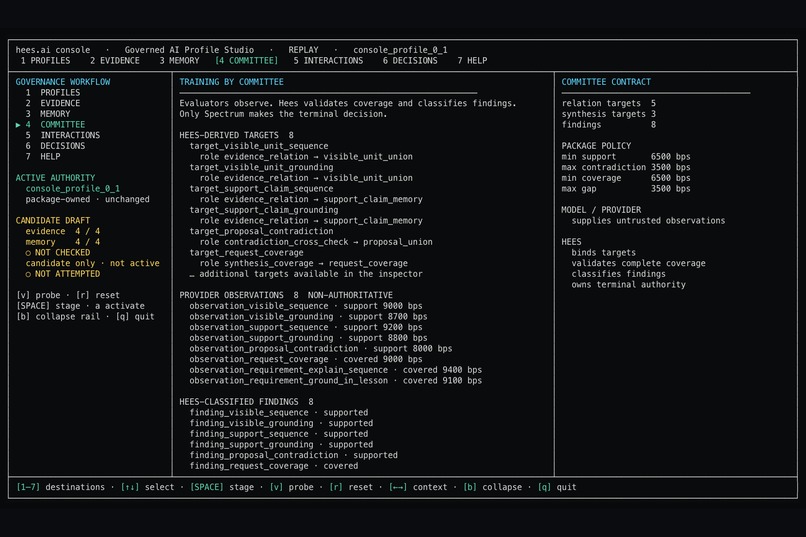Click [b] collapse in footer bar

pyautogui.click(x=492, y=487)
